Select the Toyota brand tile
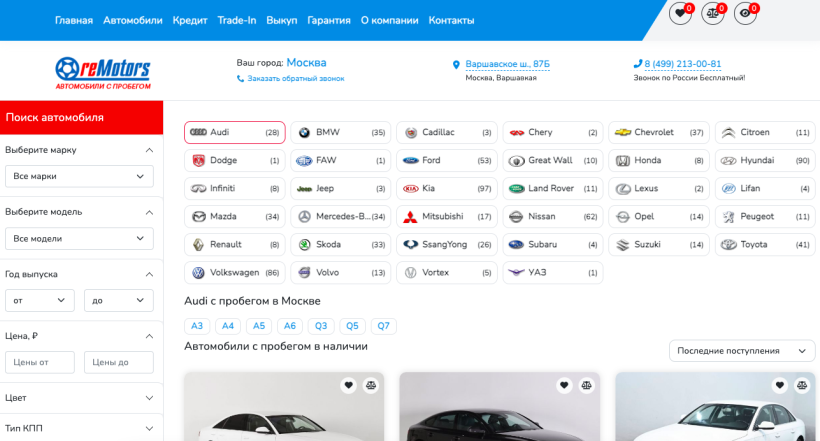This screenshot has height=441, width=820. [x=765, y=244]
